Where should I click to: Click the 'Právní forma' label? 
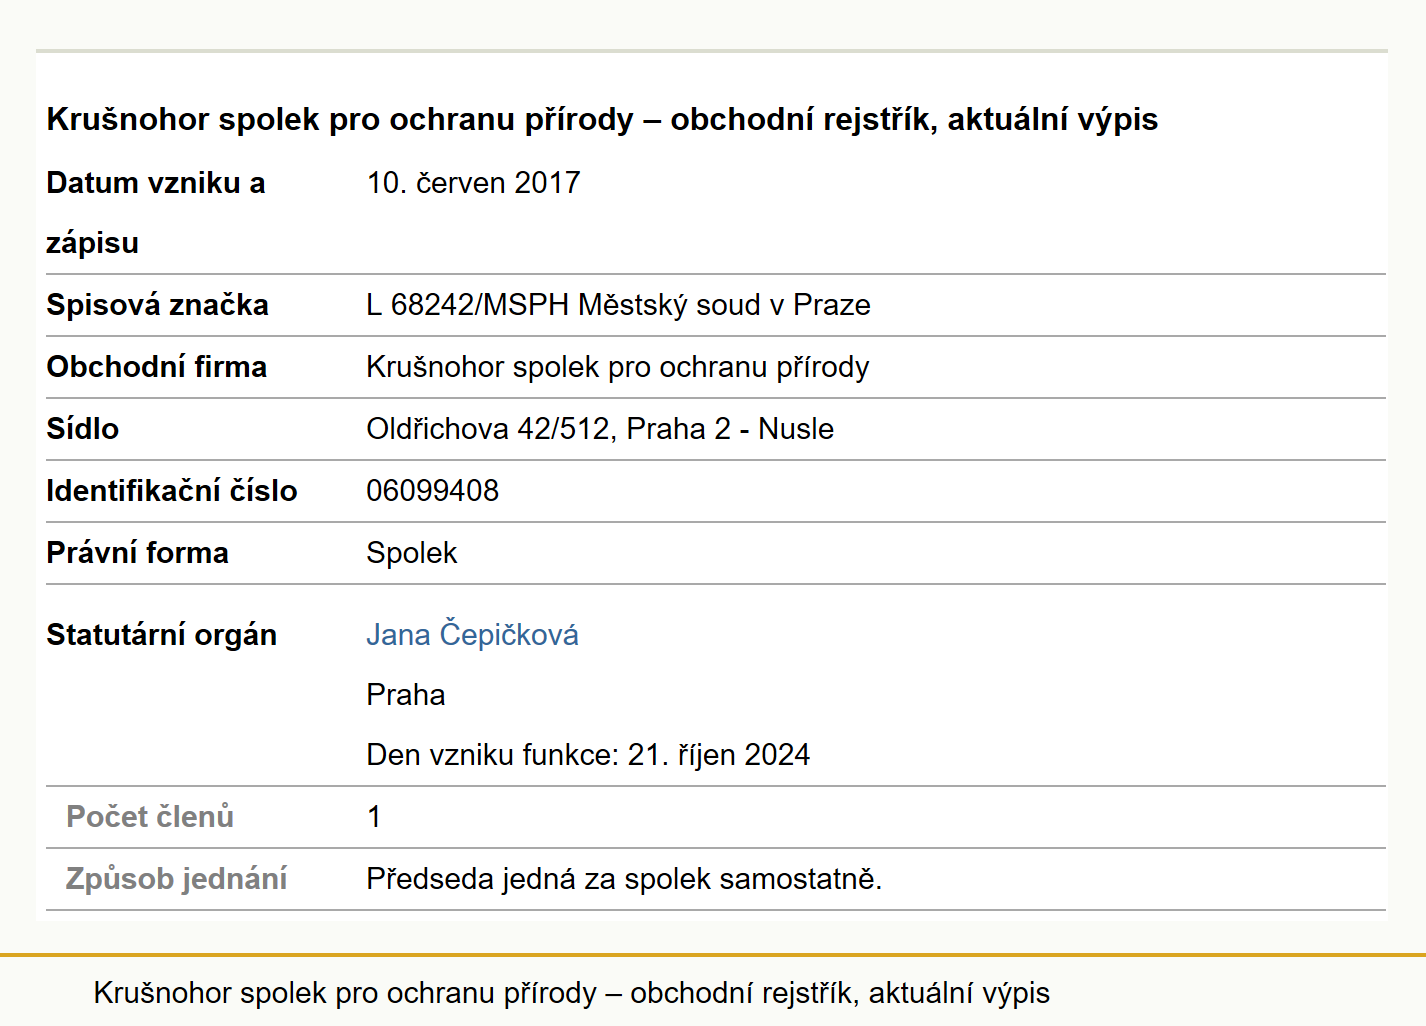pos(138,553)
